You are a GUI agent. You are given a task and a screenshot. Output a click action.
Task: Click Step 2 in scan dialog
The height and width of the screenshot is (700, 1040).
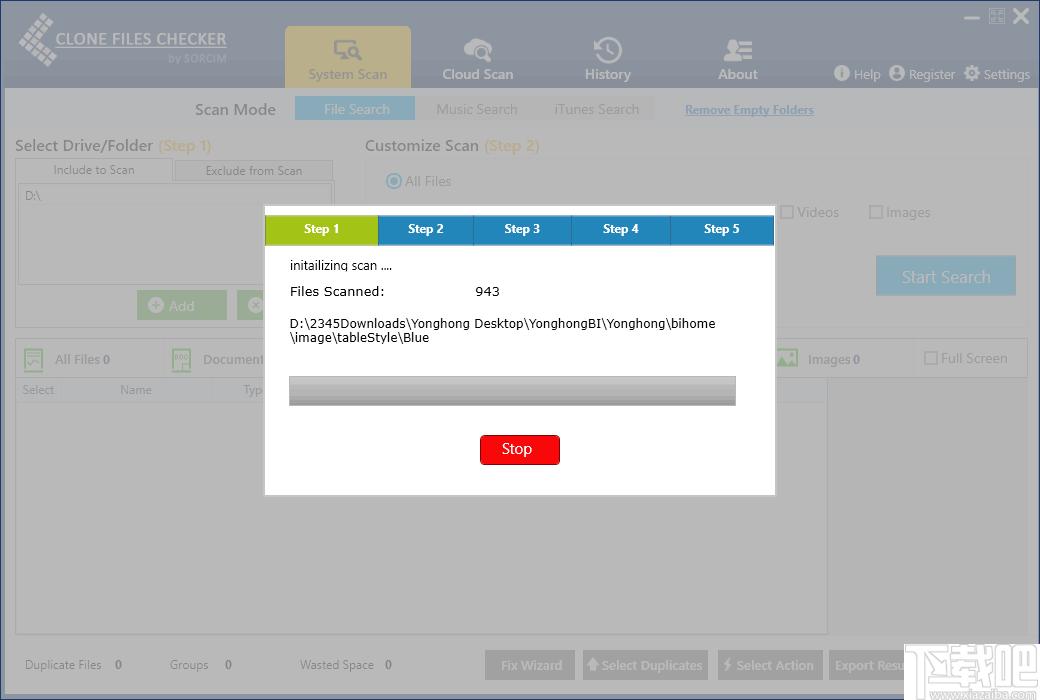click(426, 230)
